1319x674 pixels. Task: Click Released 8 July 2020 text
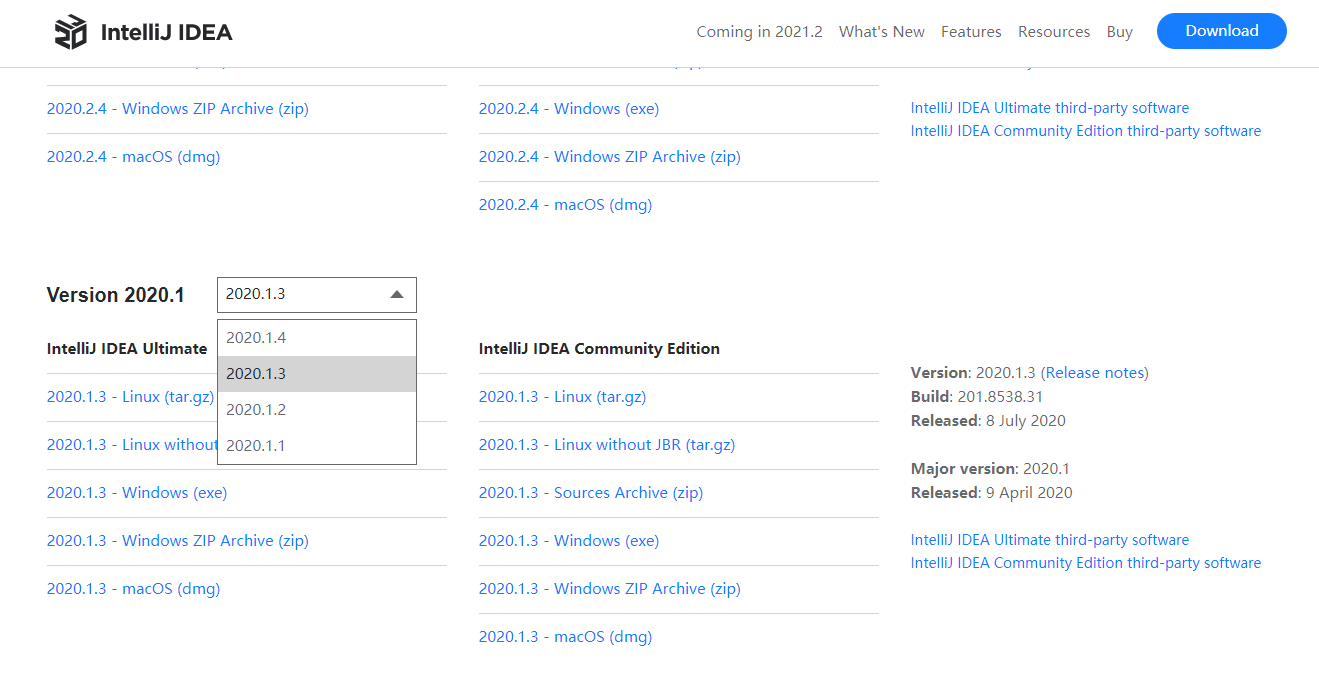point(988,421)
